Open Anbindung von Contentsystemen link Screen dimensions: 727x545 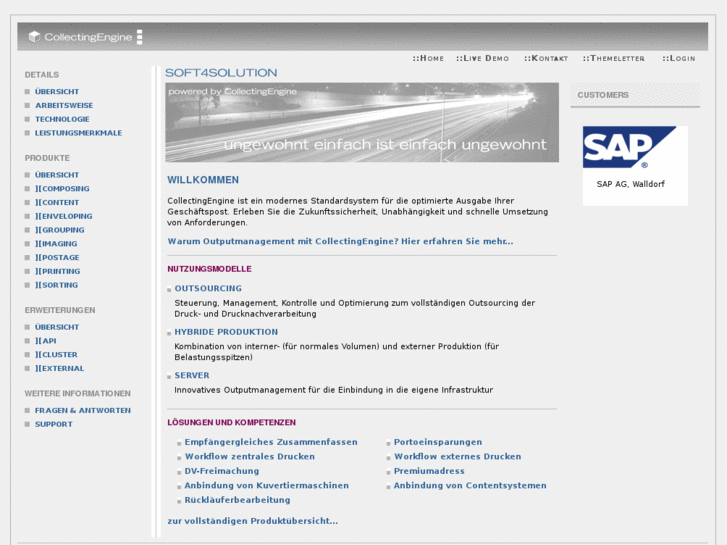pyautogui.click(x=470, y=486)
